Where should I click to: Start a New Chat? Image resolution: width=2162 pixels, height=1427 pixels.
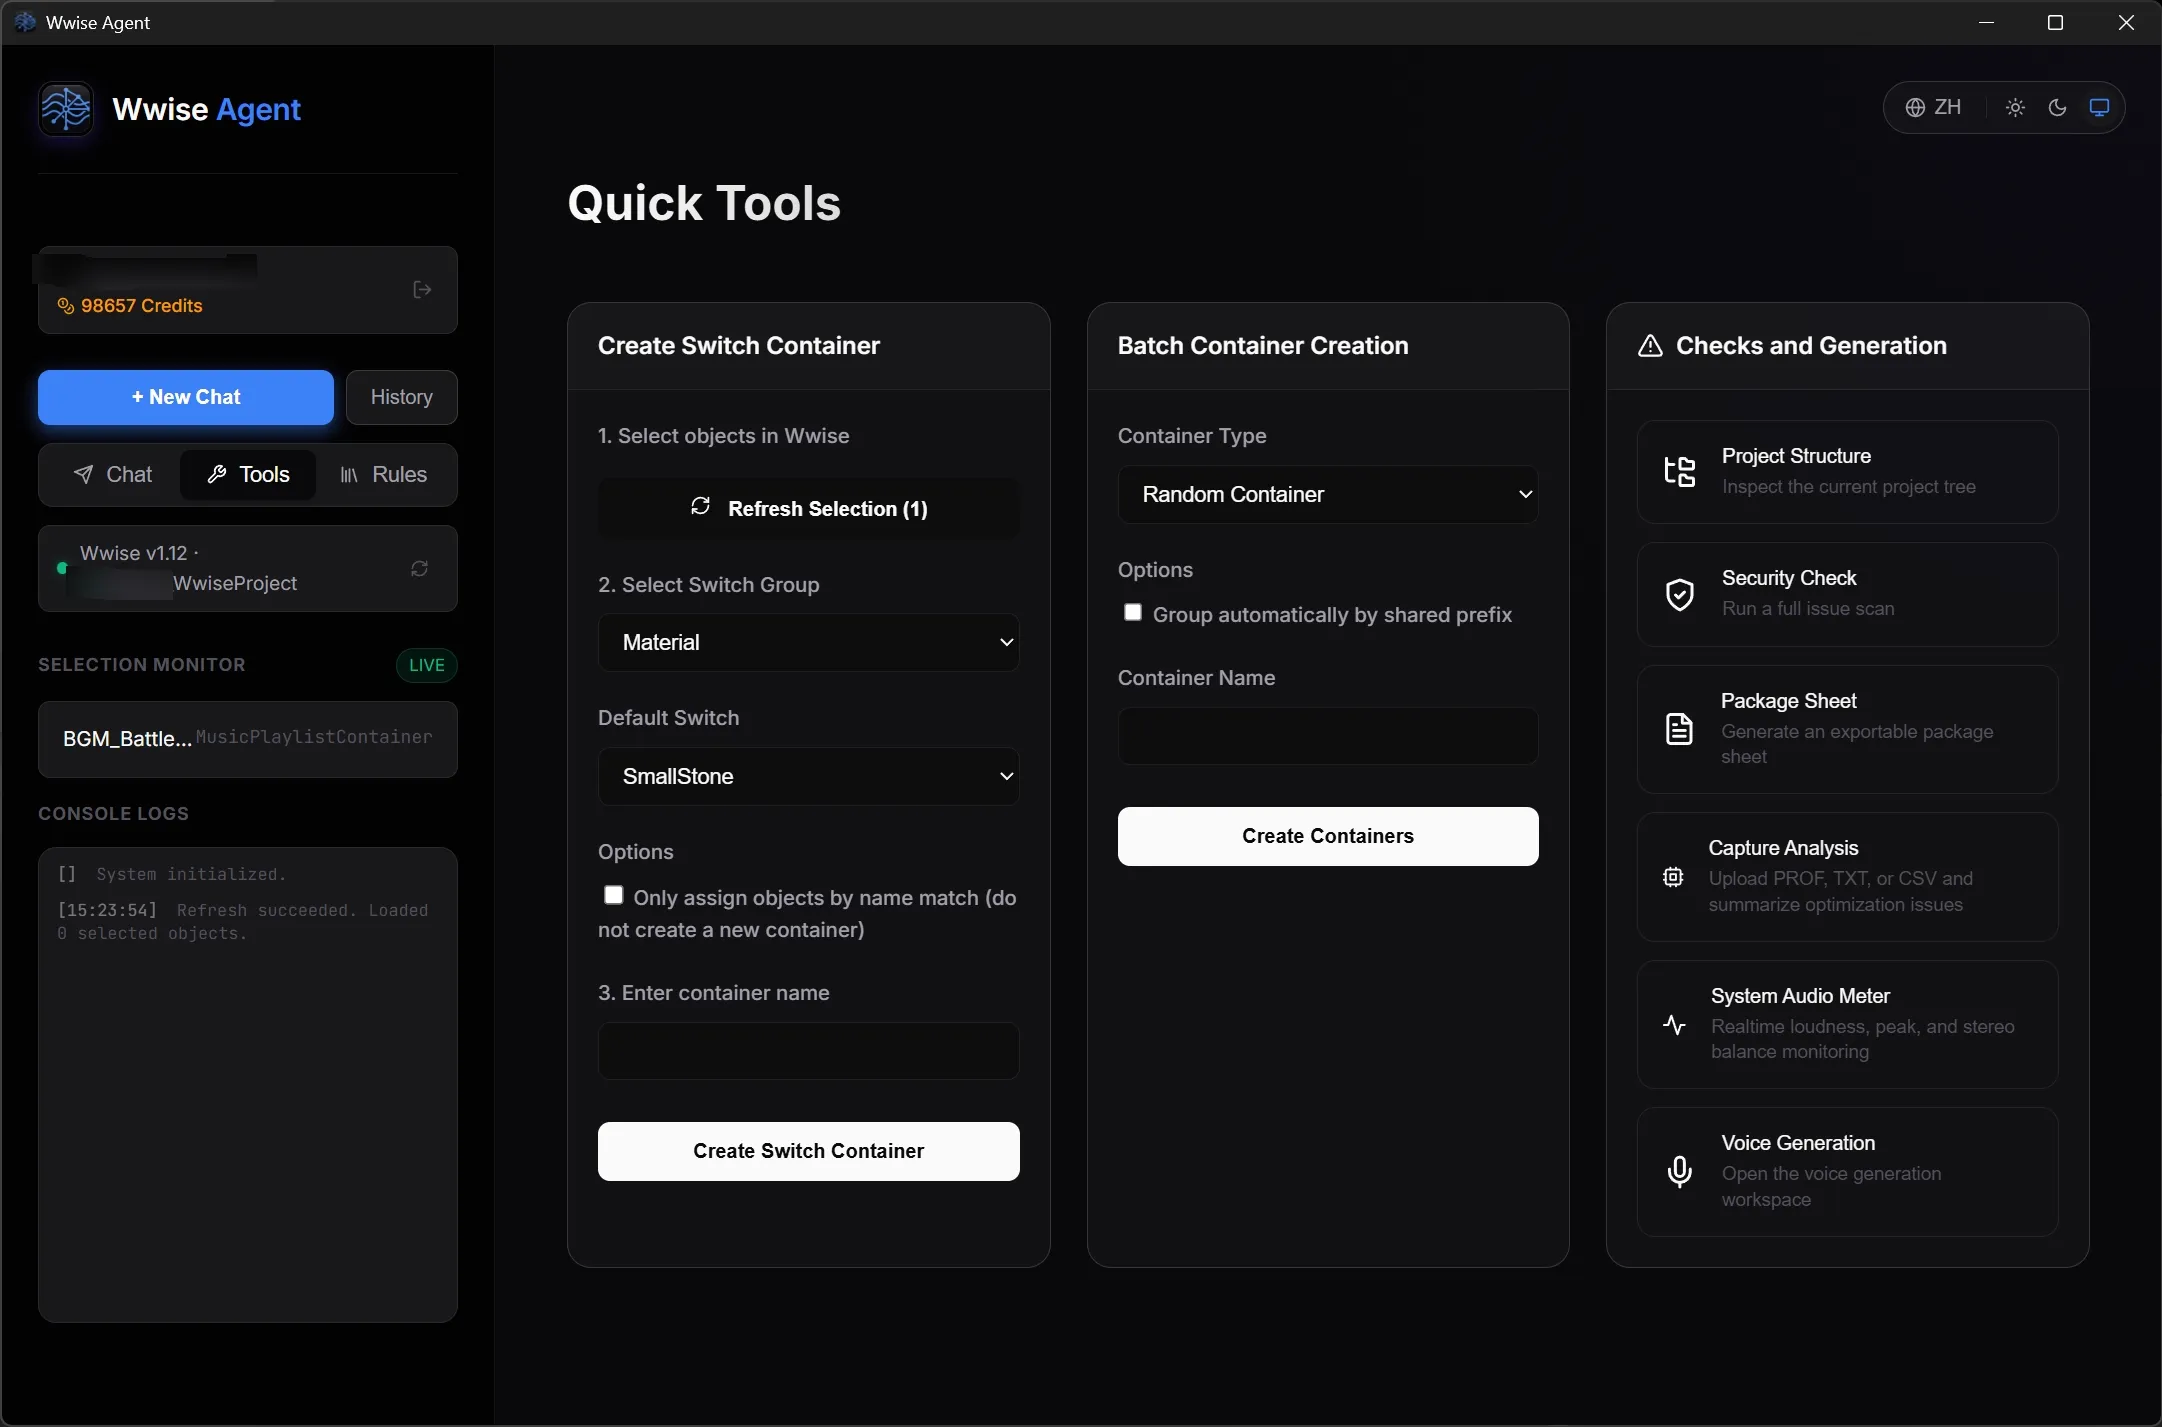click(186, 397)
